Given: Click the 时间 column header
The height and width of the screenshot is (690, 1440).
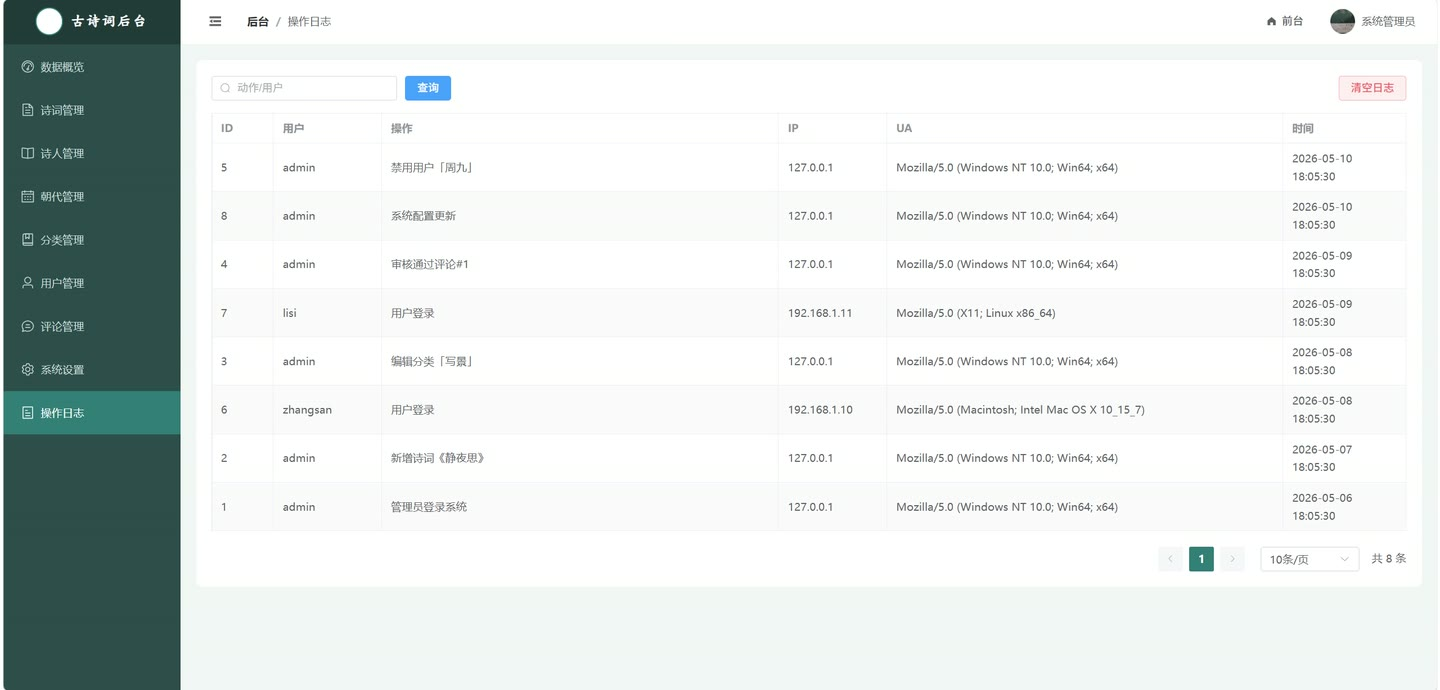Looking at the screenshot, I should point(1344,128).
